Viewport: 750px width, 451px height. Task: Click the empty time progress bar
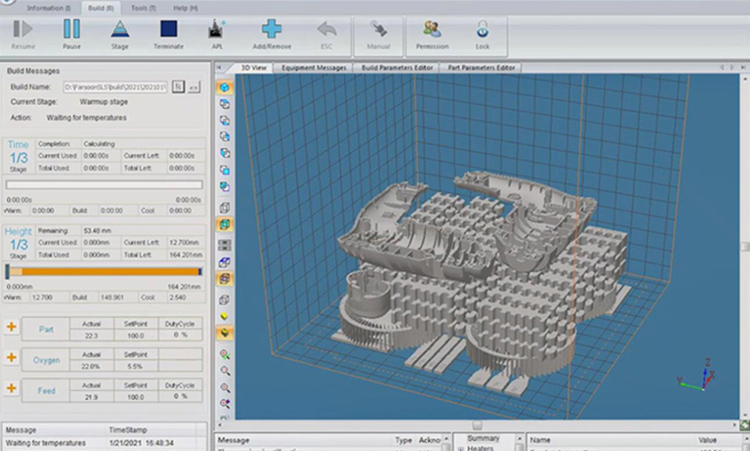point(104,185)
